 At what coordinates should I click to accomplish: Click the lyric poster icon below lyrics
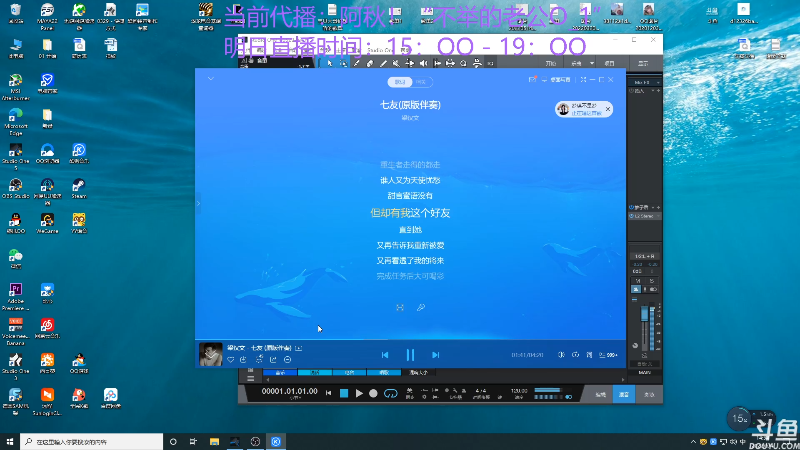[x=400, y=308]
